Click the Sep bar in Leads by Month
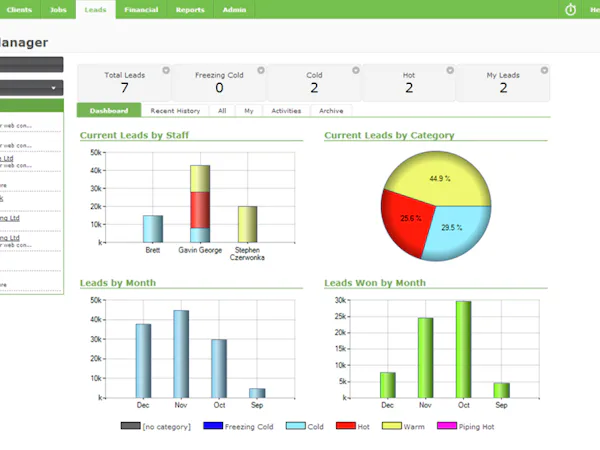Screen dimensions: 600x450 [257, 393]
